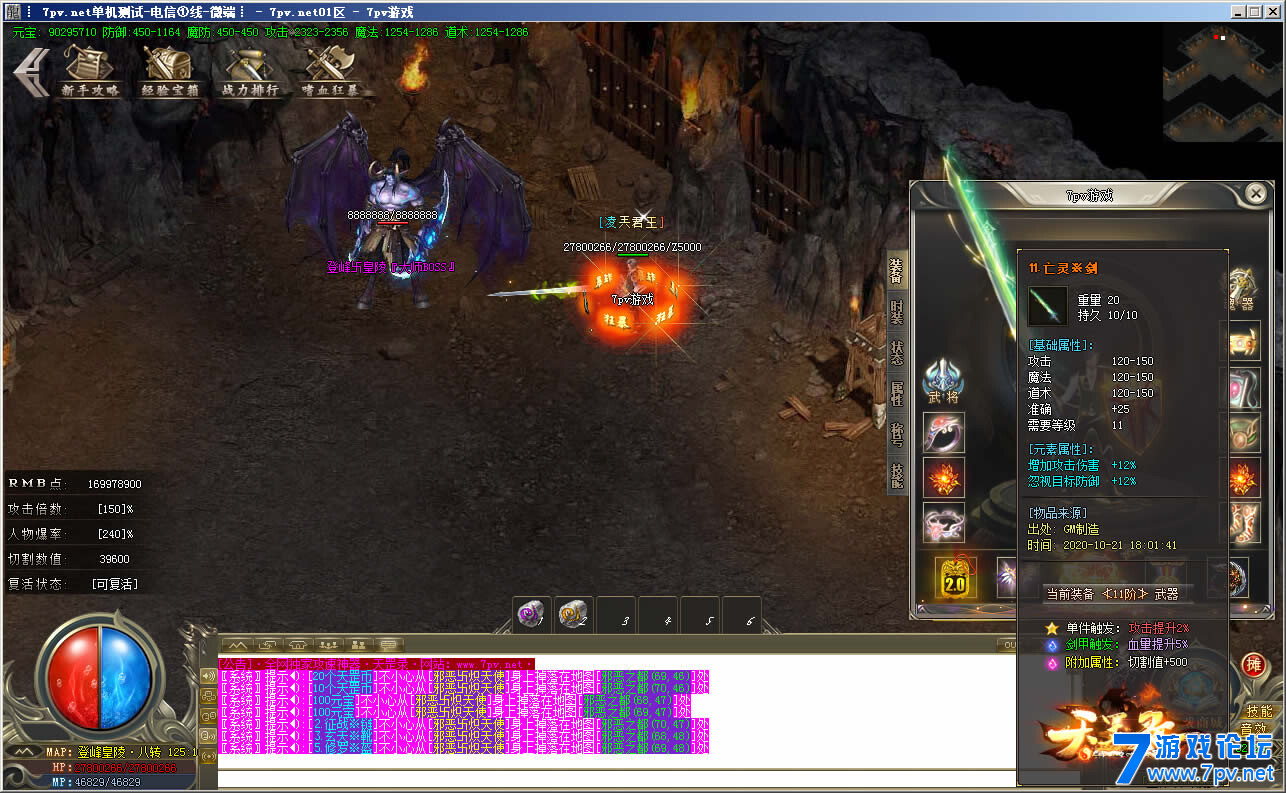
Task: Expand the panel arrow left of MAP label
Action: pyautogui.click(x=22, y=751)
